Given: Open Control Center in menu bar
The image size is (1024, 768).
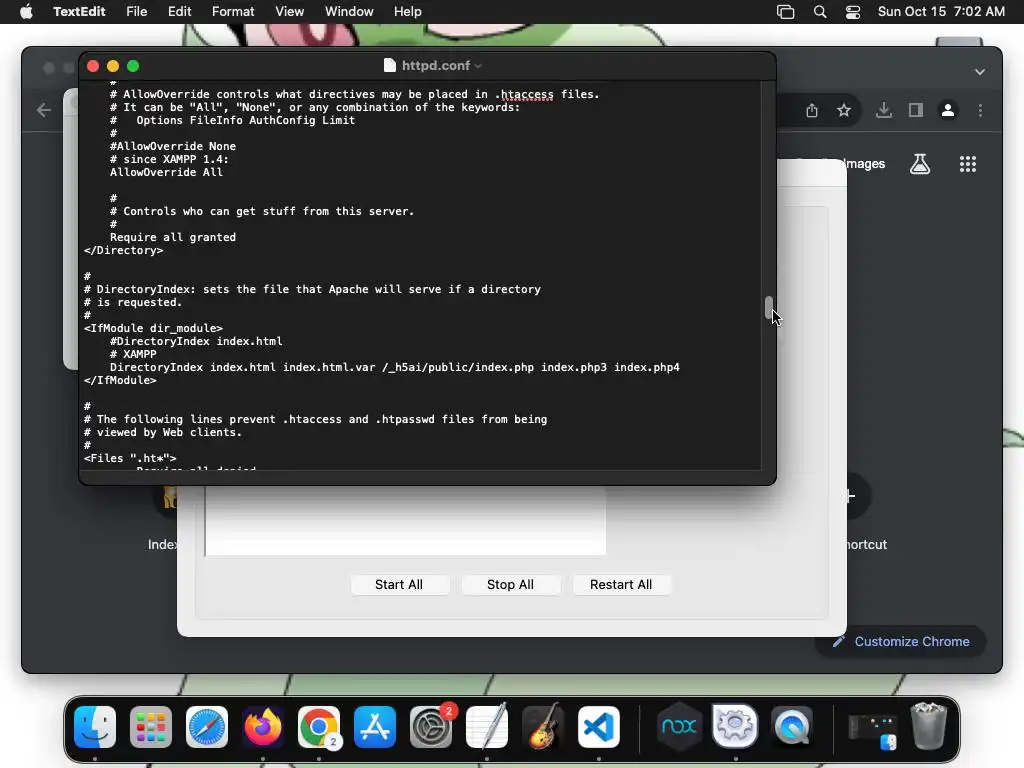Looking at the screenshot, I should 853,12.
